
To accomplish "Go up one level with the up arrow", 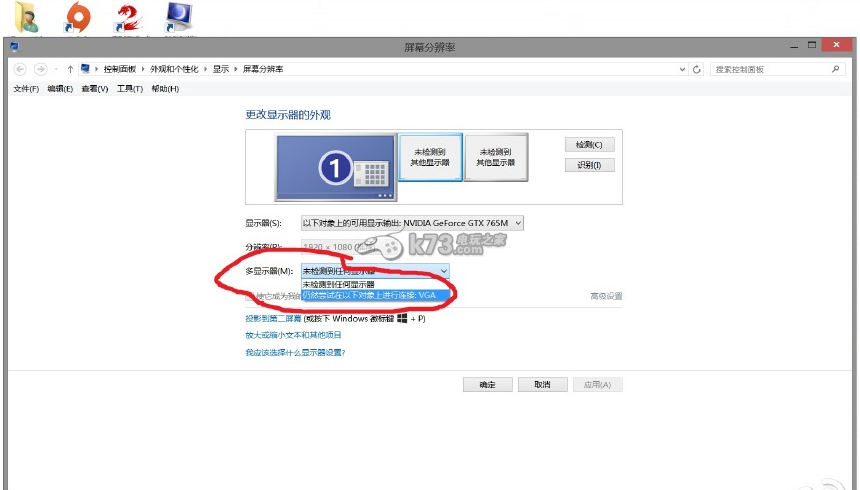I will click(x=69, y=69).
